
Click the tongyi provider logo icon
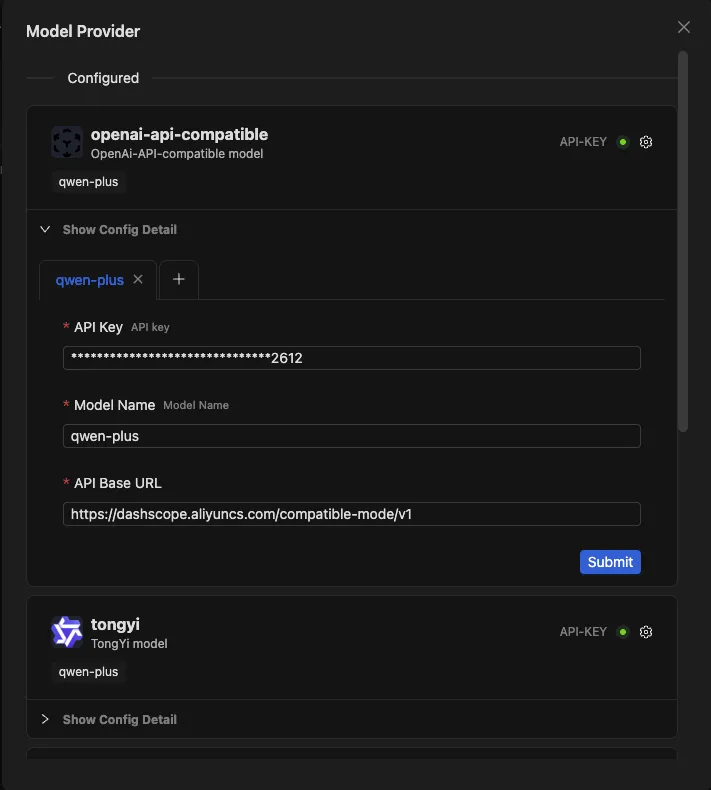coord(67,632)
